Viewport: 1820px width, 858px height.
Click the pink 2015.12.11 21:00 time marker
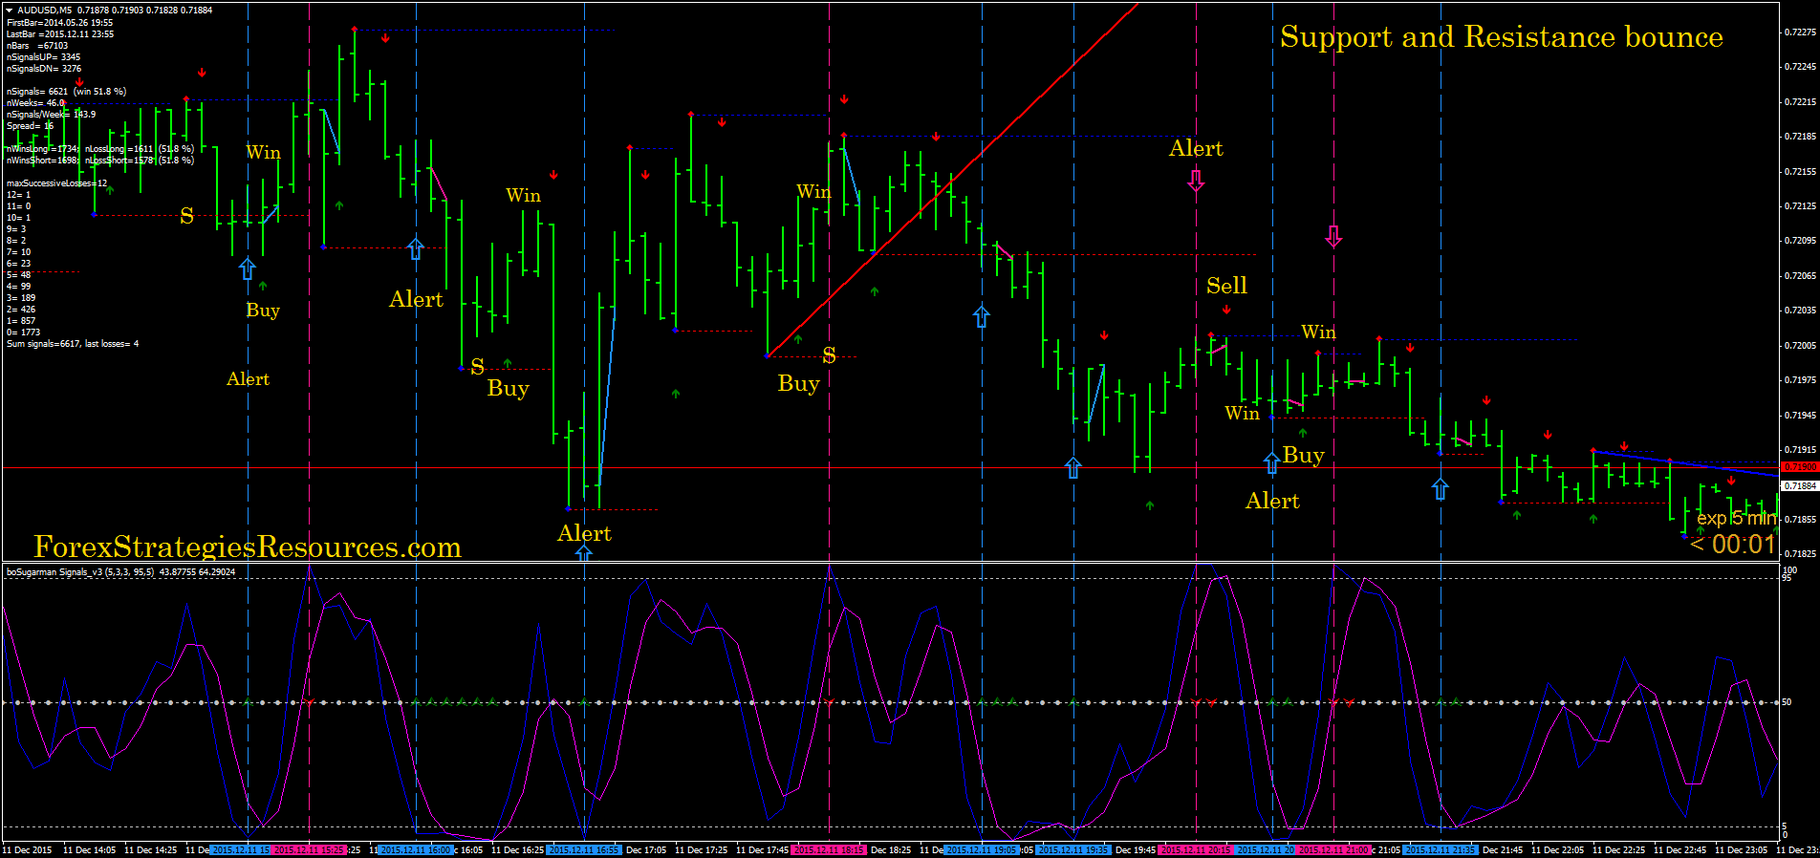pyautogui.click(x=1333, y=850)
